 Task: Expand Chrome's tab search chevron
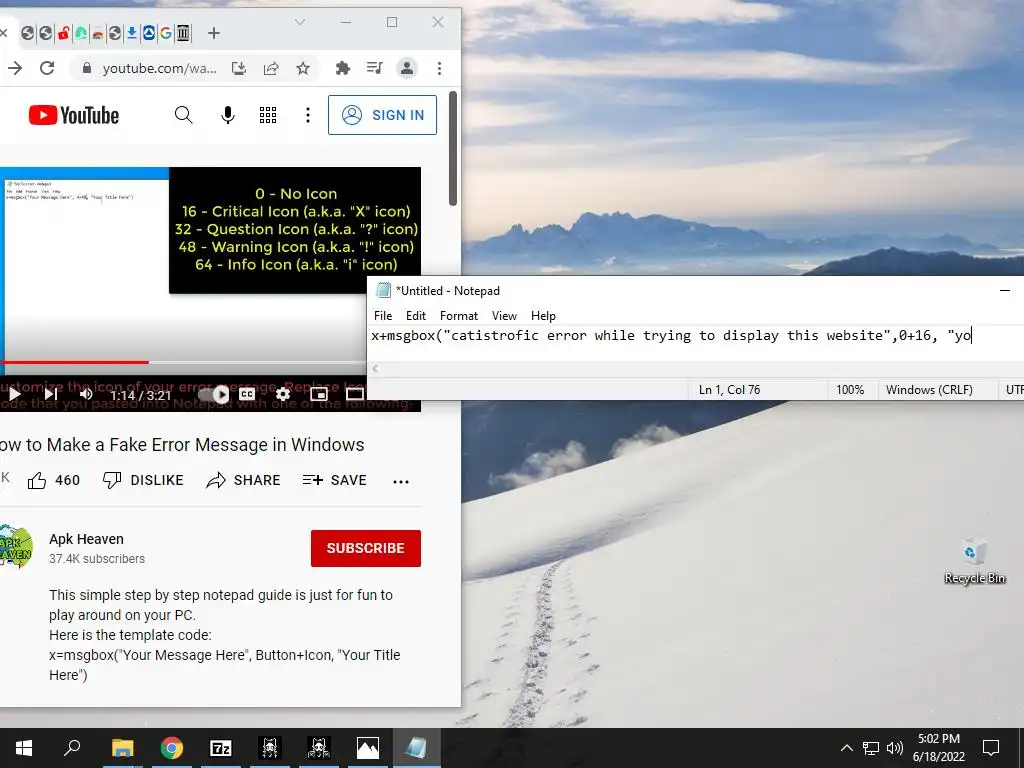click(300, 22)
